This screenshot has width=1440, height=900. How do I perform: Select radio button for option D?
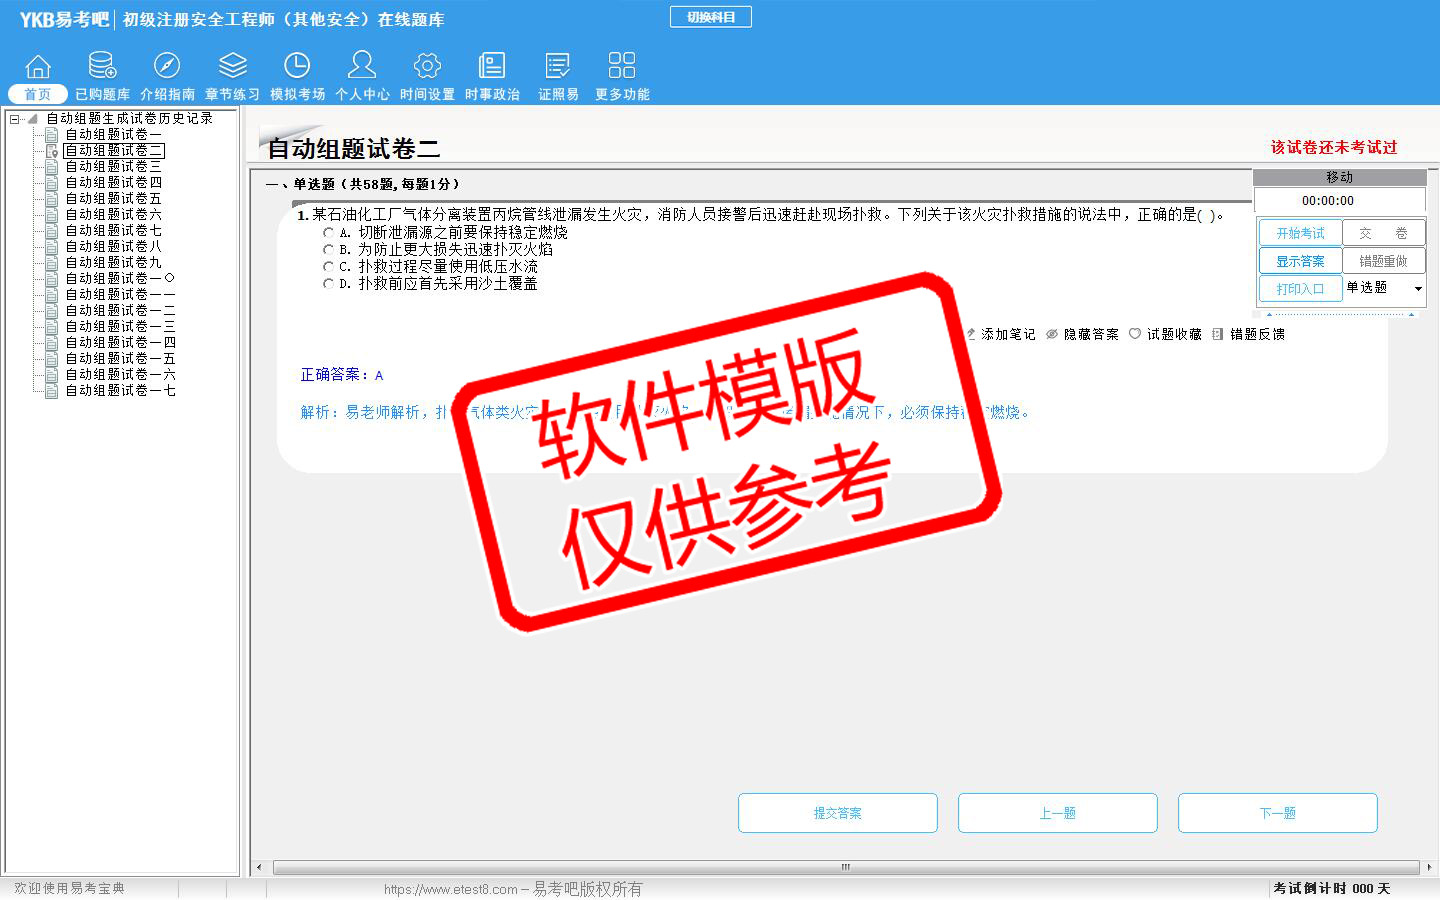[328, 284]
